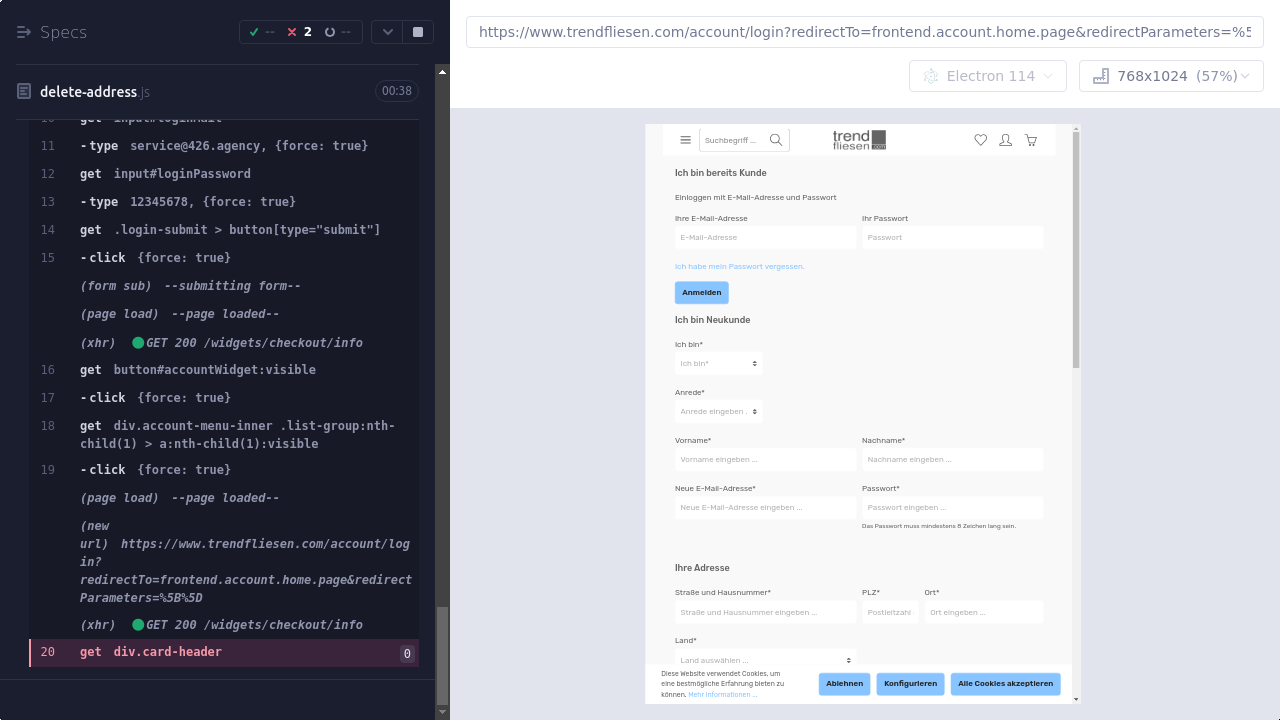Screen dimensions: 1280x720
Task: Open the account user icon
Action: pyautogui.click(x=1005, y=140)
